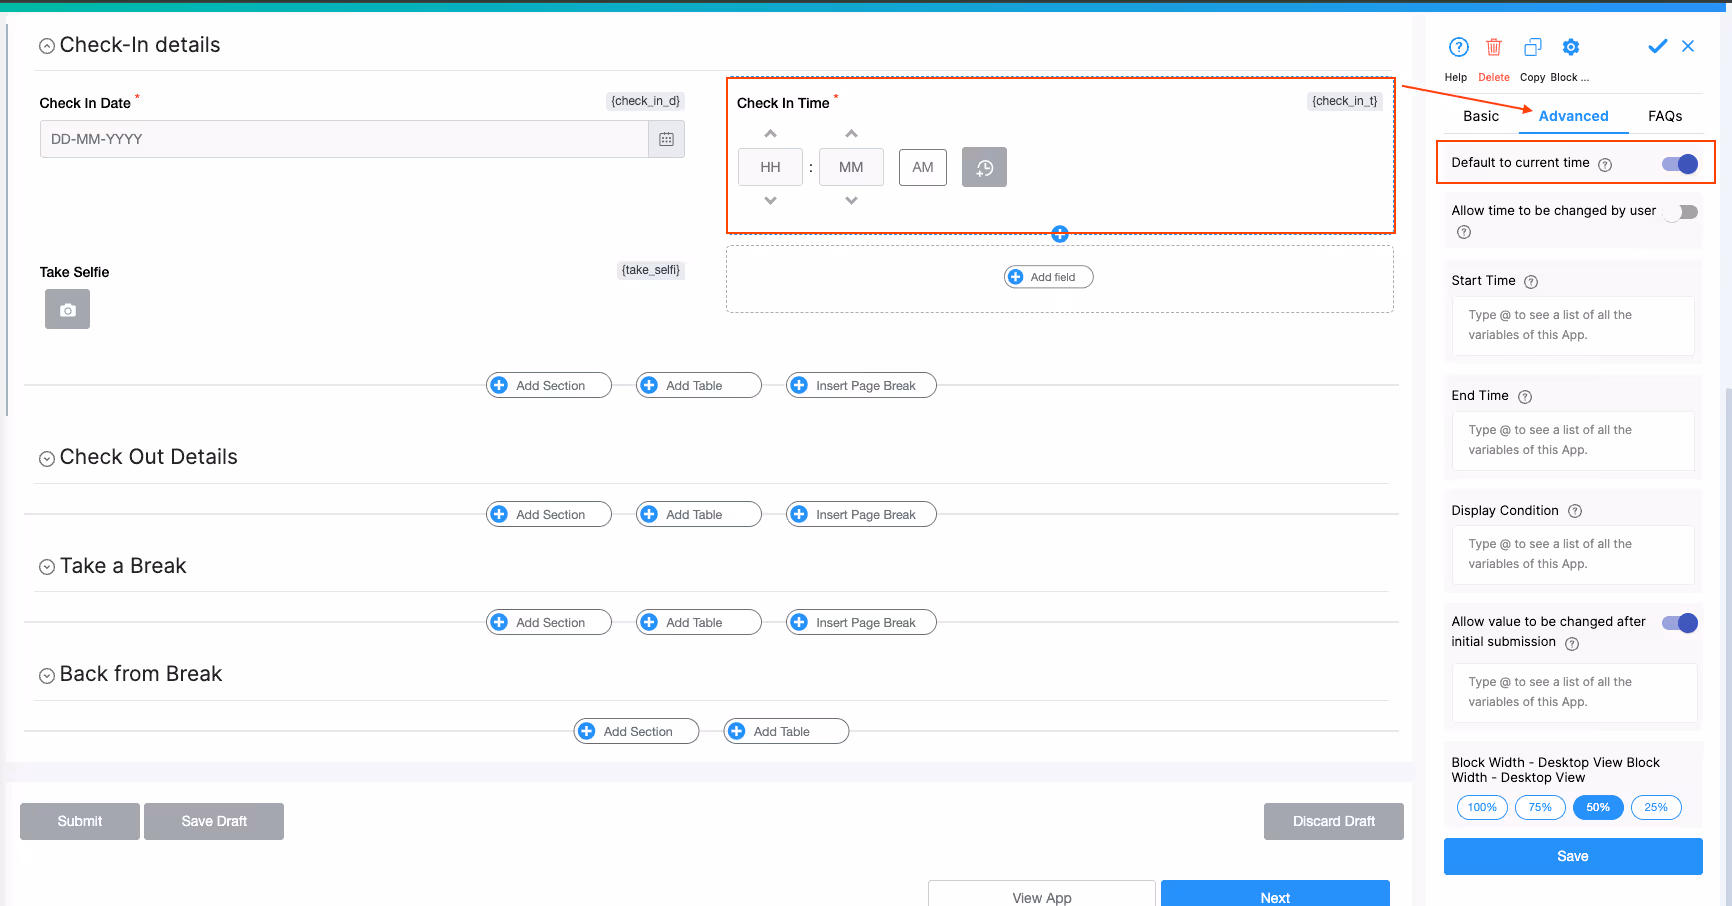Viewport: 1732px width, 906px height.
Task: Toggle the AM/PM button
Action: click(x=923, y=167)
